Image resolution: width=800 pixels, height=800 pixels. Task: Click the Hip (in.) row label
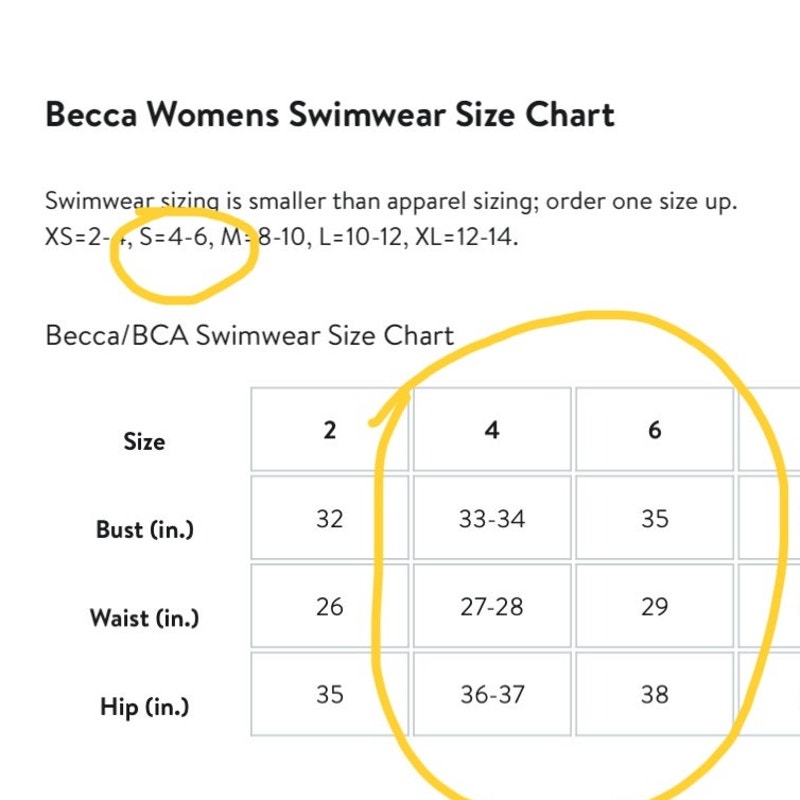point(144,707)
